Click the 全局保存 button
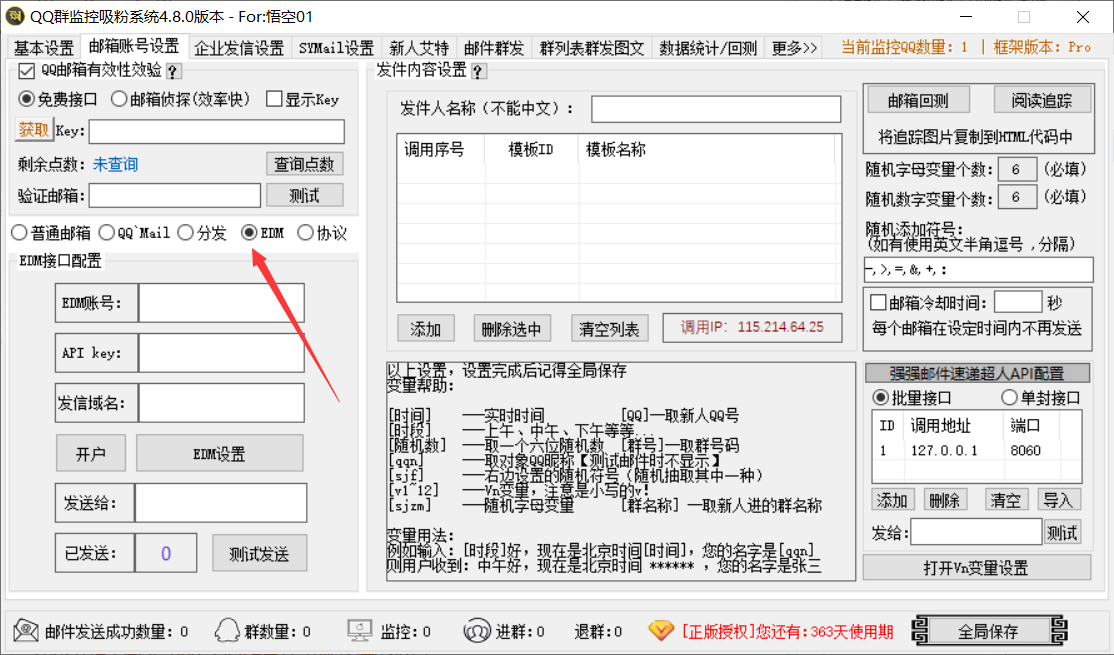 tap(988, 630)
